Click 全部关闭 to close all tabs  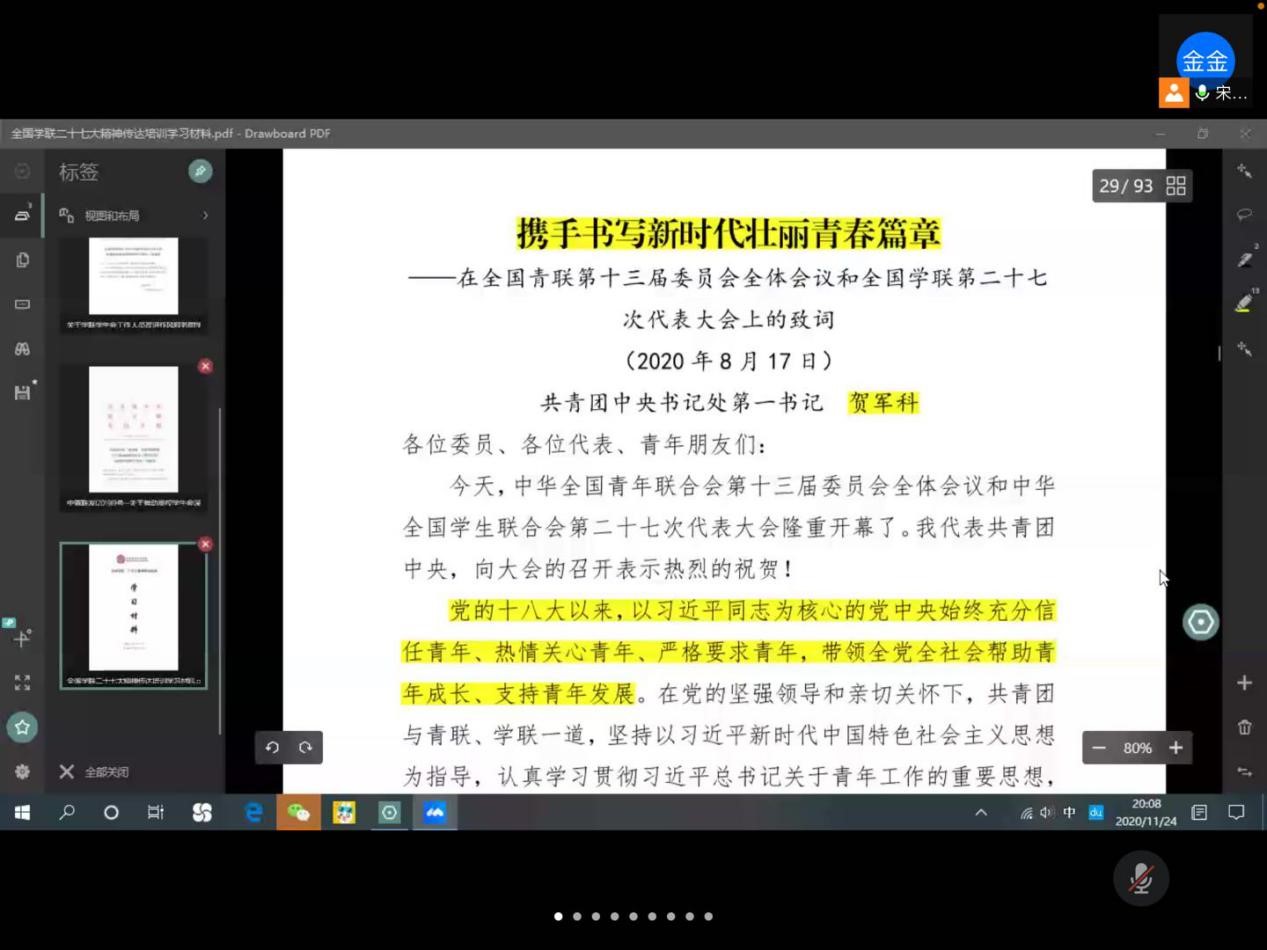(x=95, y=772)
